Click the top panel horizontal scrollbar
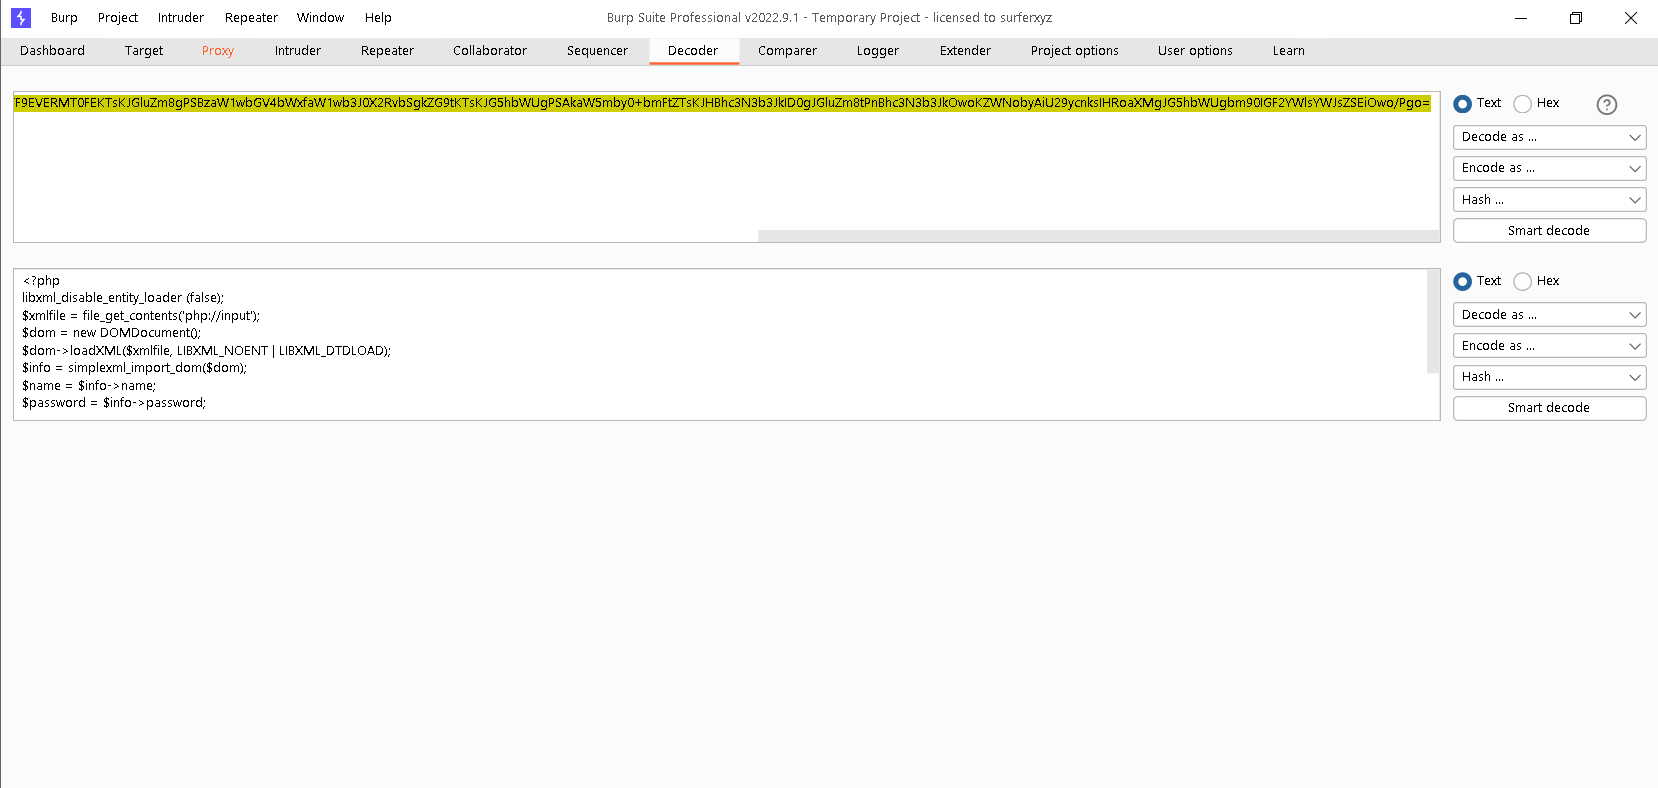Screen dimensions: 1658x788 tap(1098, 236)
